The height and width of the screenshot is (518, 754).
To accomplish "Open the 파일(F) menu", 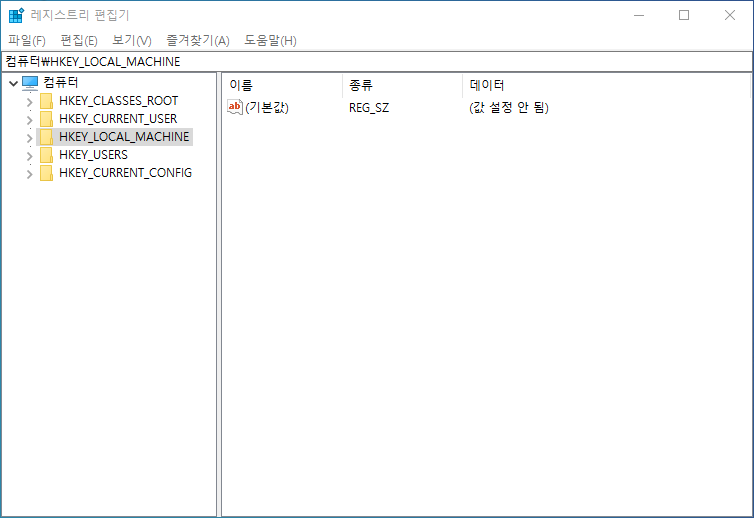I will point(27,40).
